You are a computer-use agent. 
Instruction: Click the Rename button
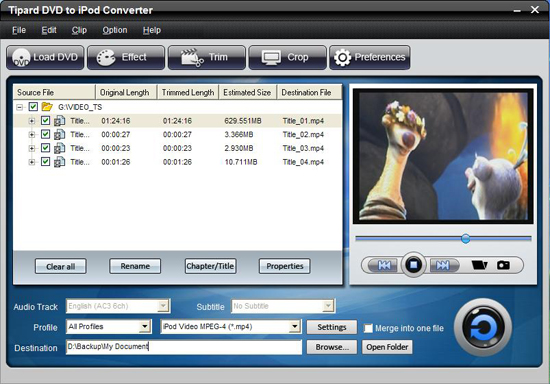[135, 266]
